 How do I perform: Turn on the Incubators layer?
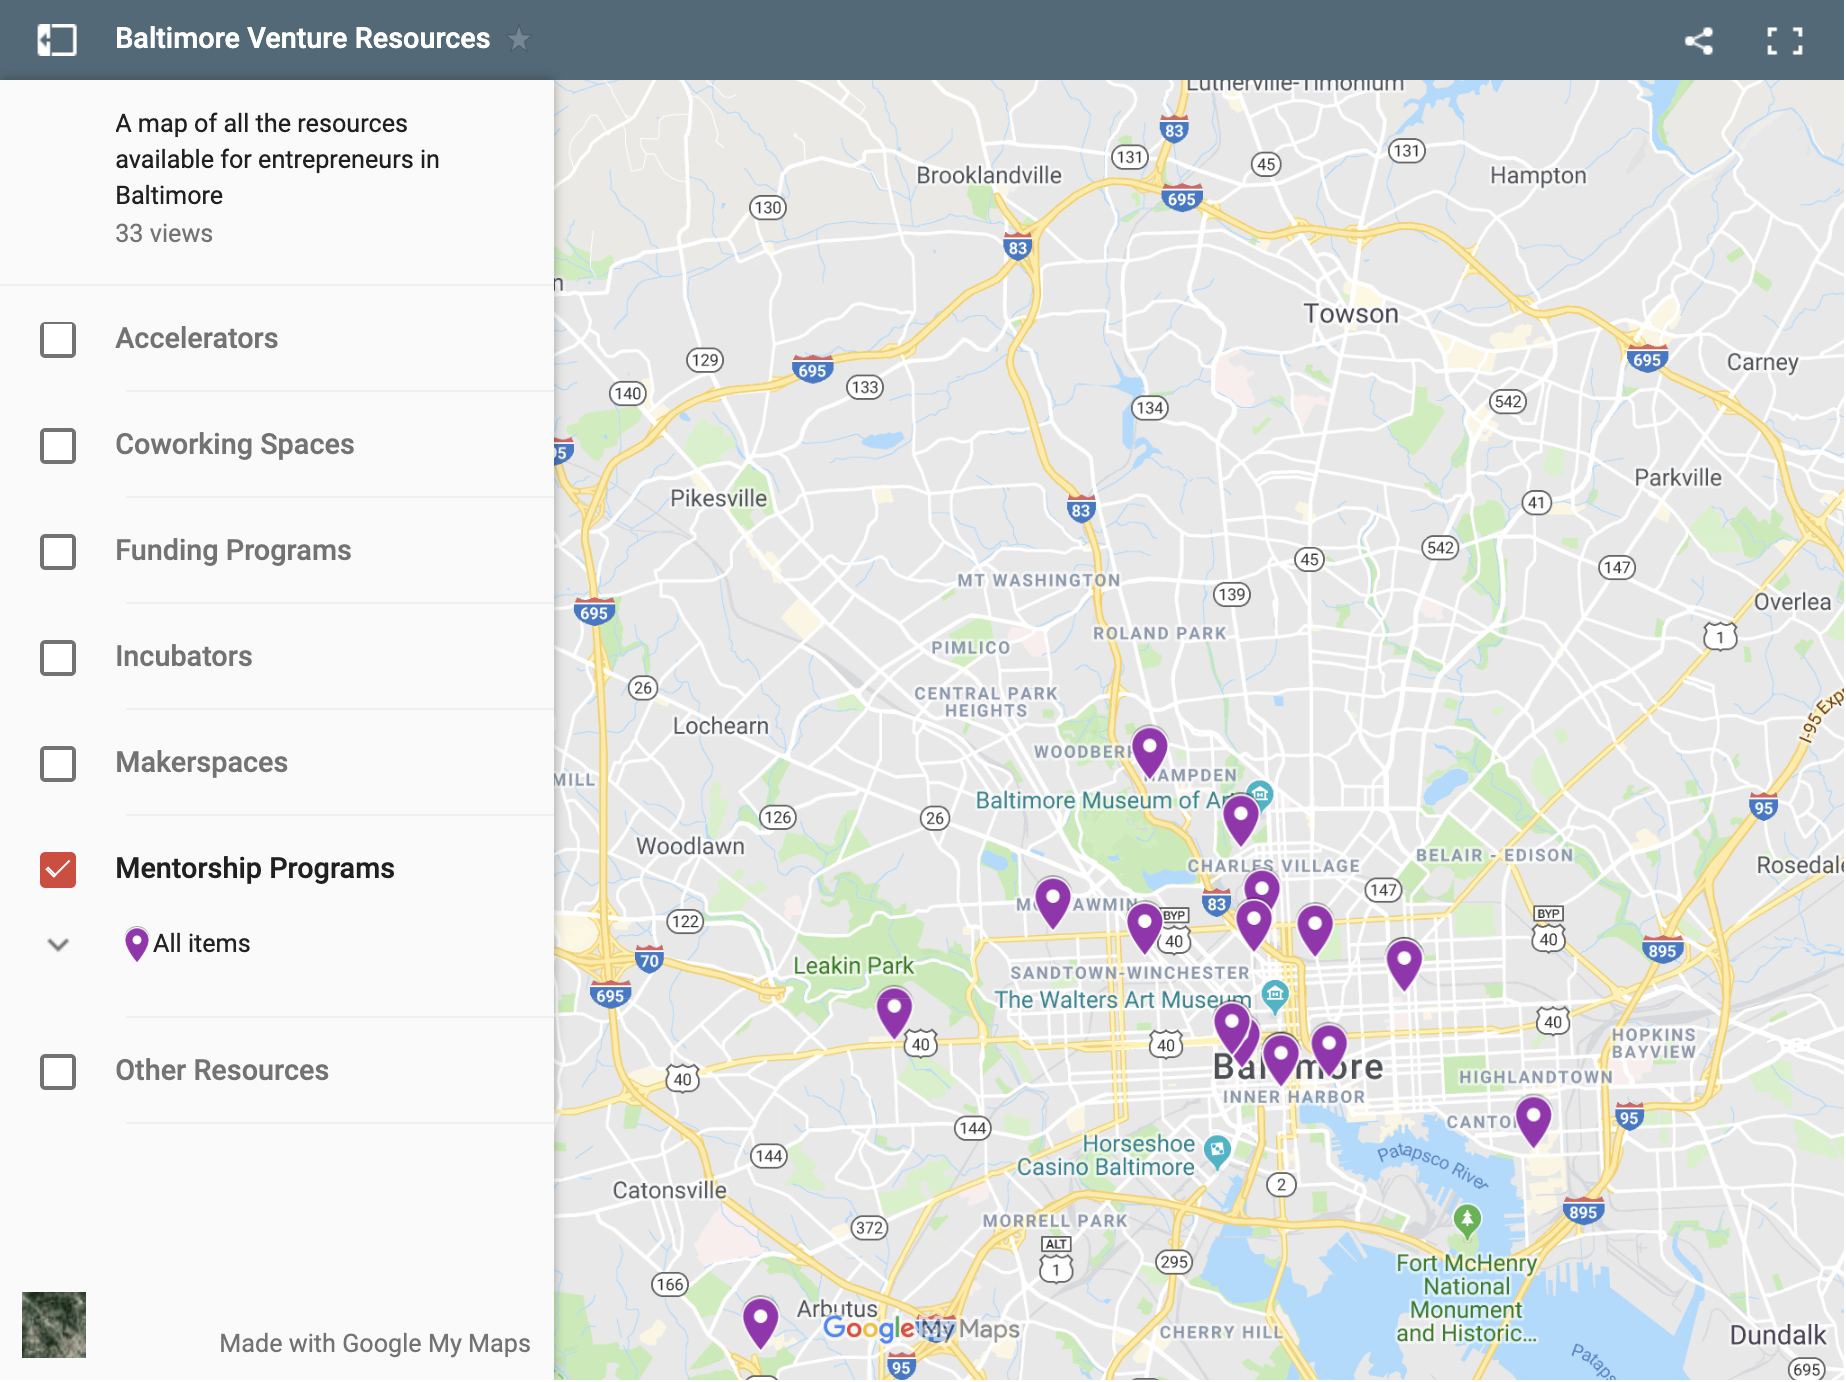coord(58,657)
